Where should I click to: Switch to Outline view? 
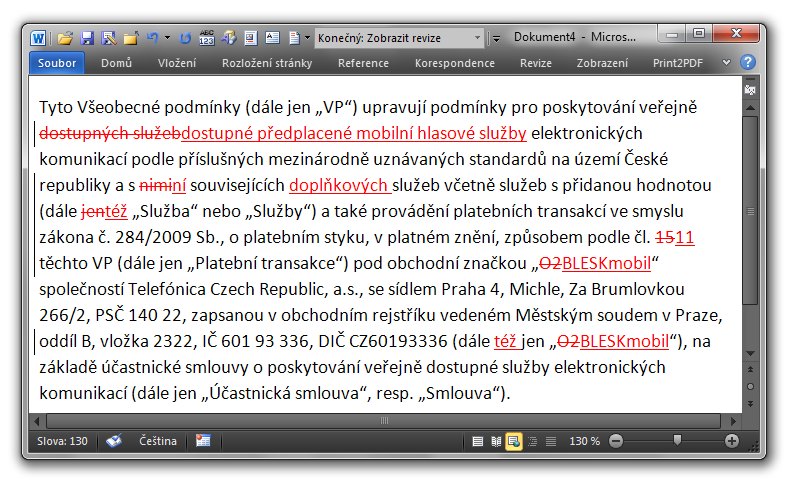[x=532, y=441]
